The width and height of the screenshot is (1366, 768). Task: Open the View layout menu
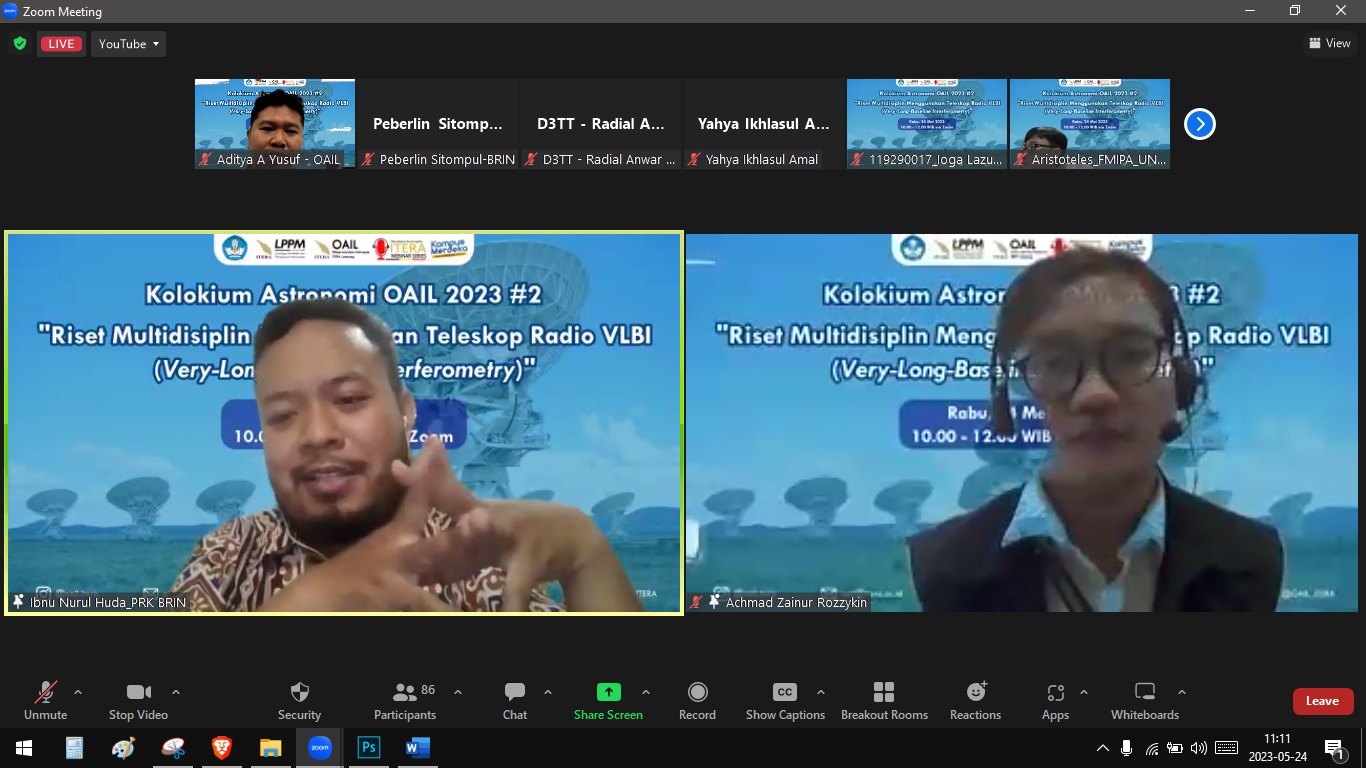1330,43
